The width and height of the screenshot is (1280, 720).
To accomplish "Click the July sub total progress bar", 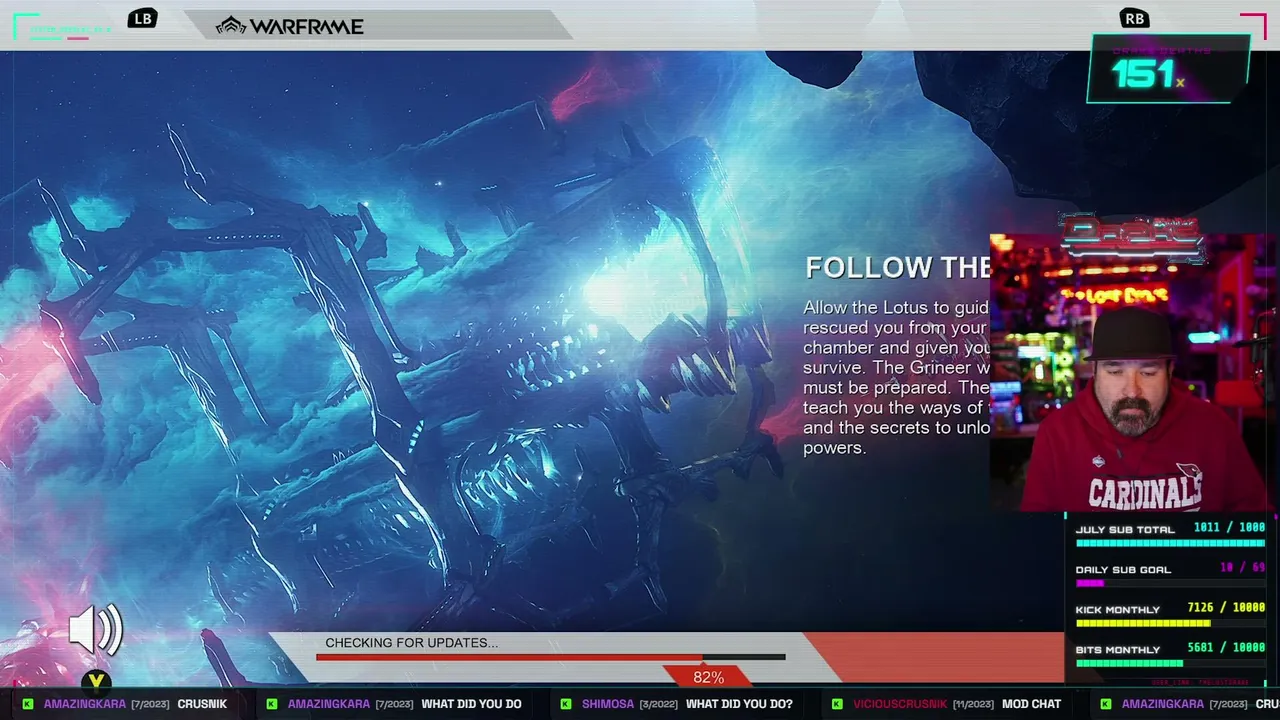I will (1171, 543).
